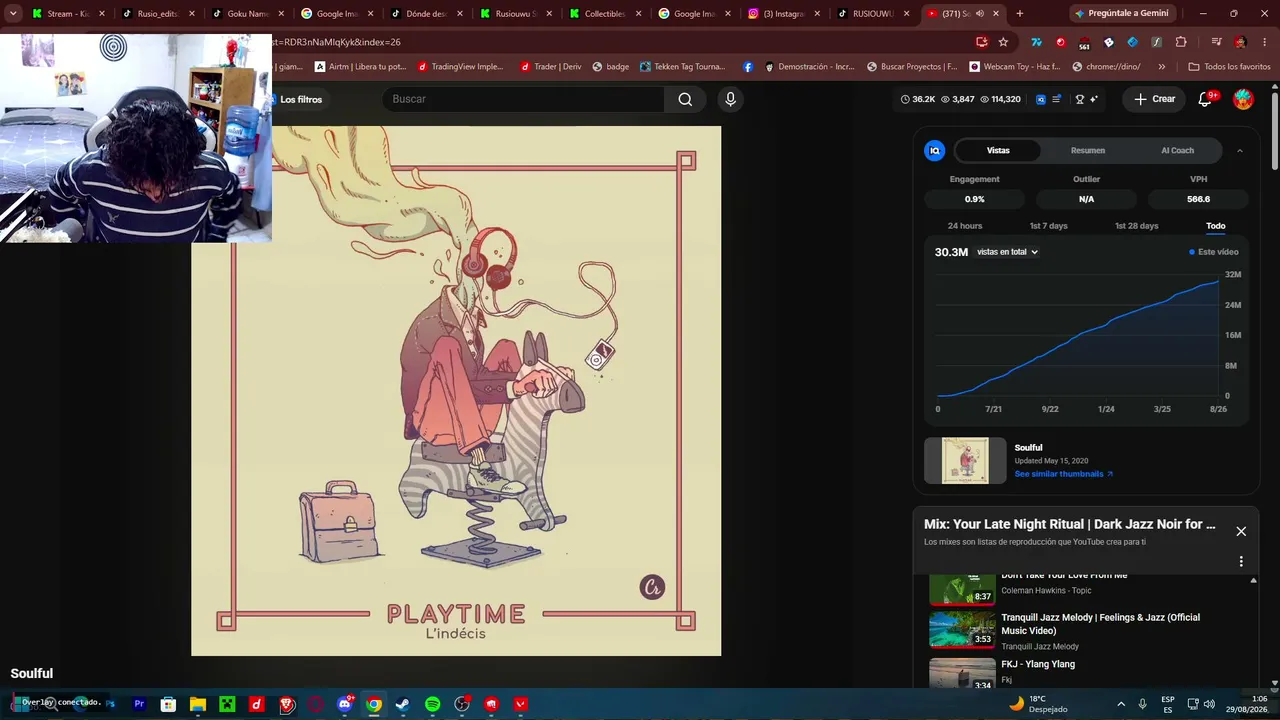Switch to the Vistas tab
Viewport: 1280px width, 720px height.
tap(998, 150)
